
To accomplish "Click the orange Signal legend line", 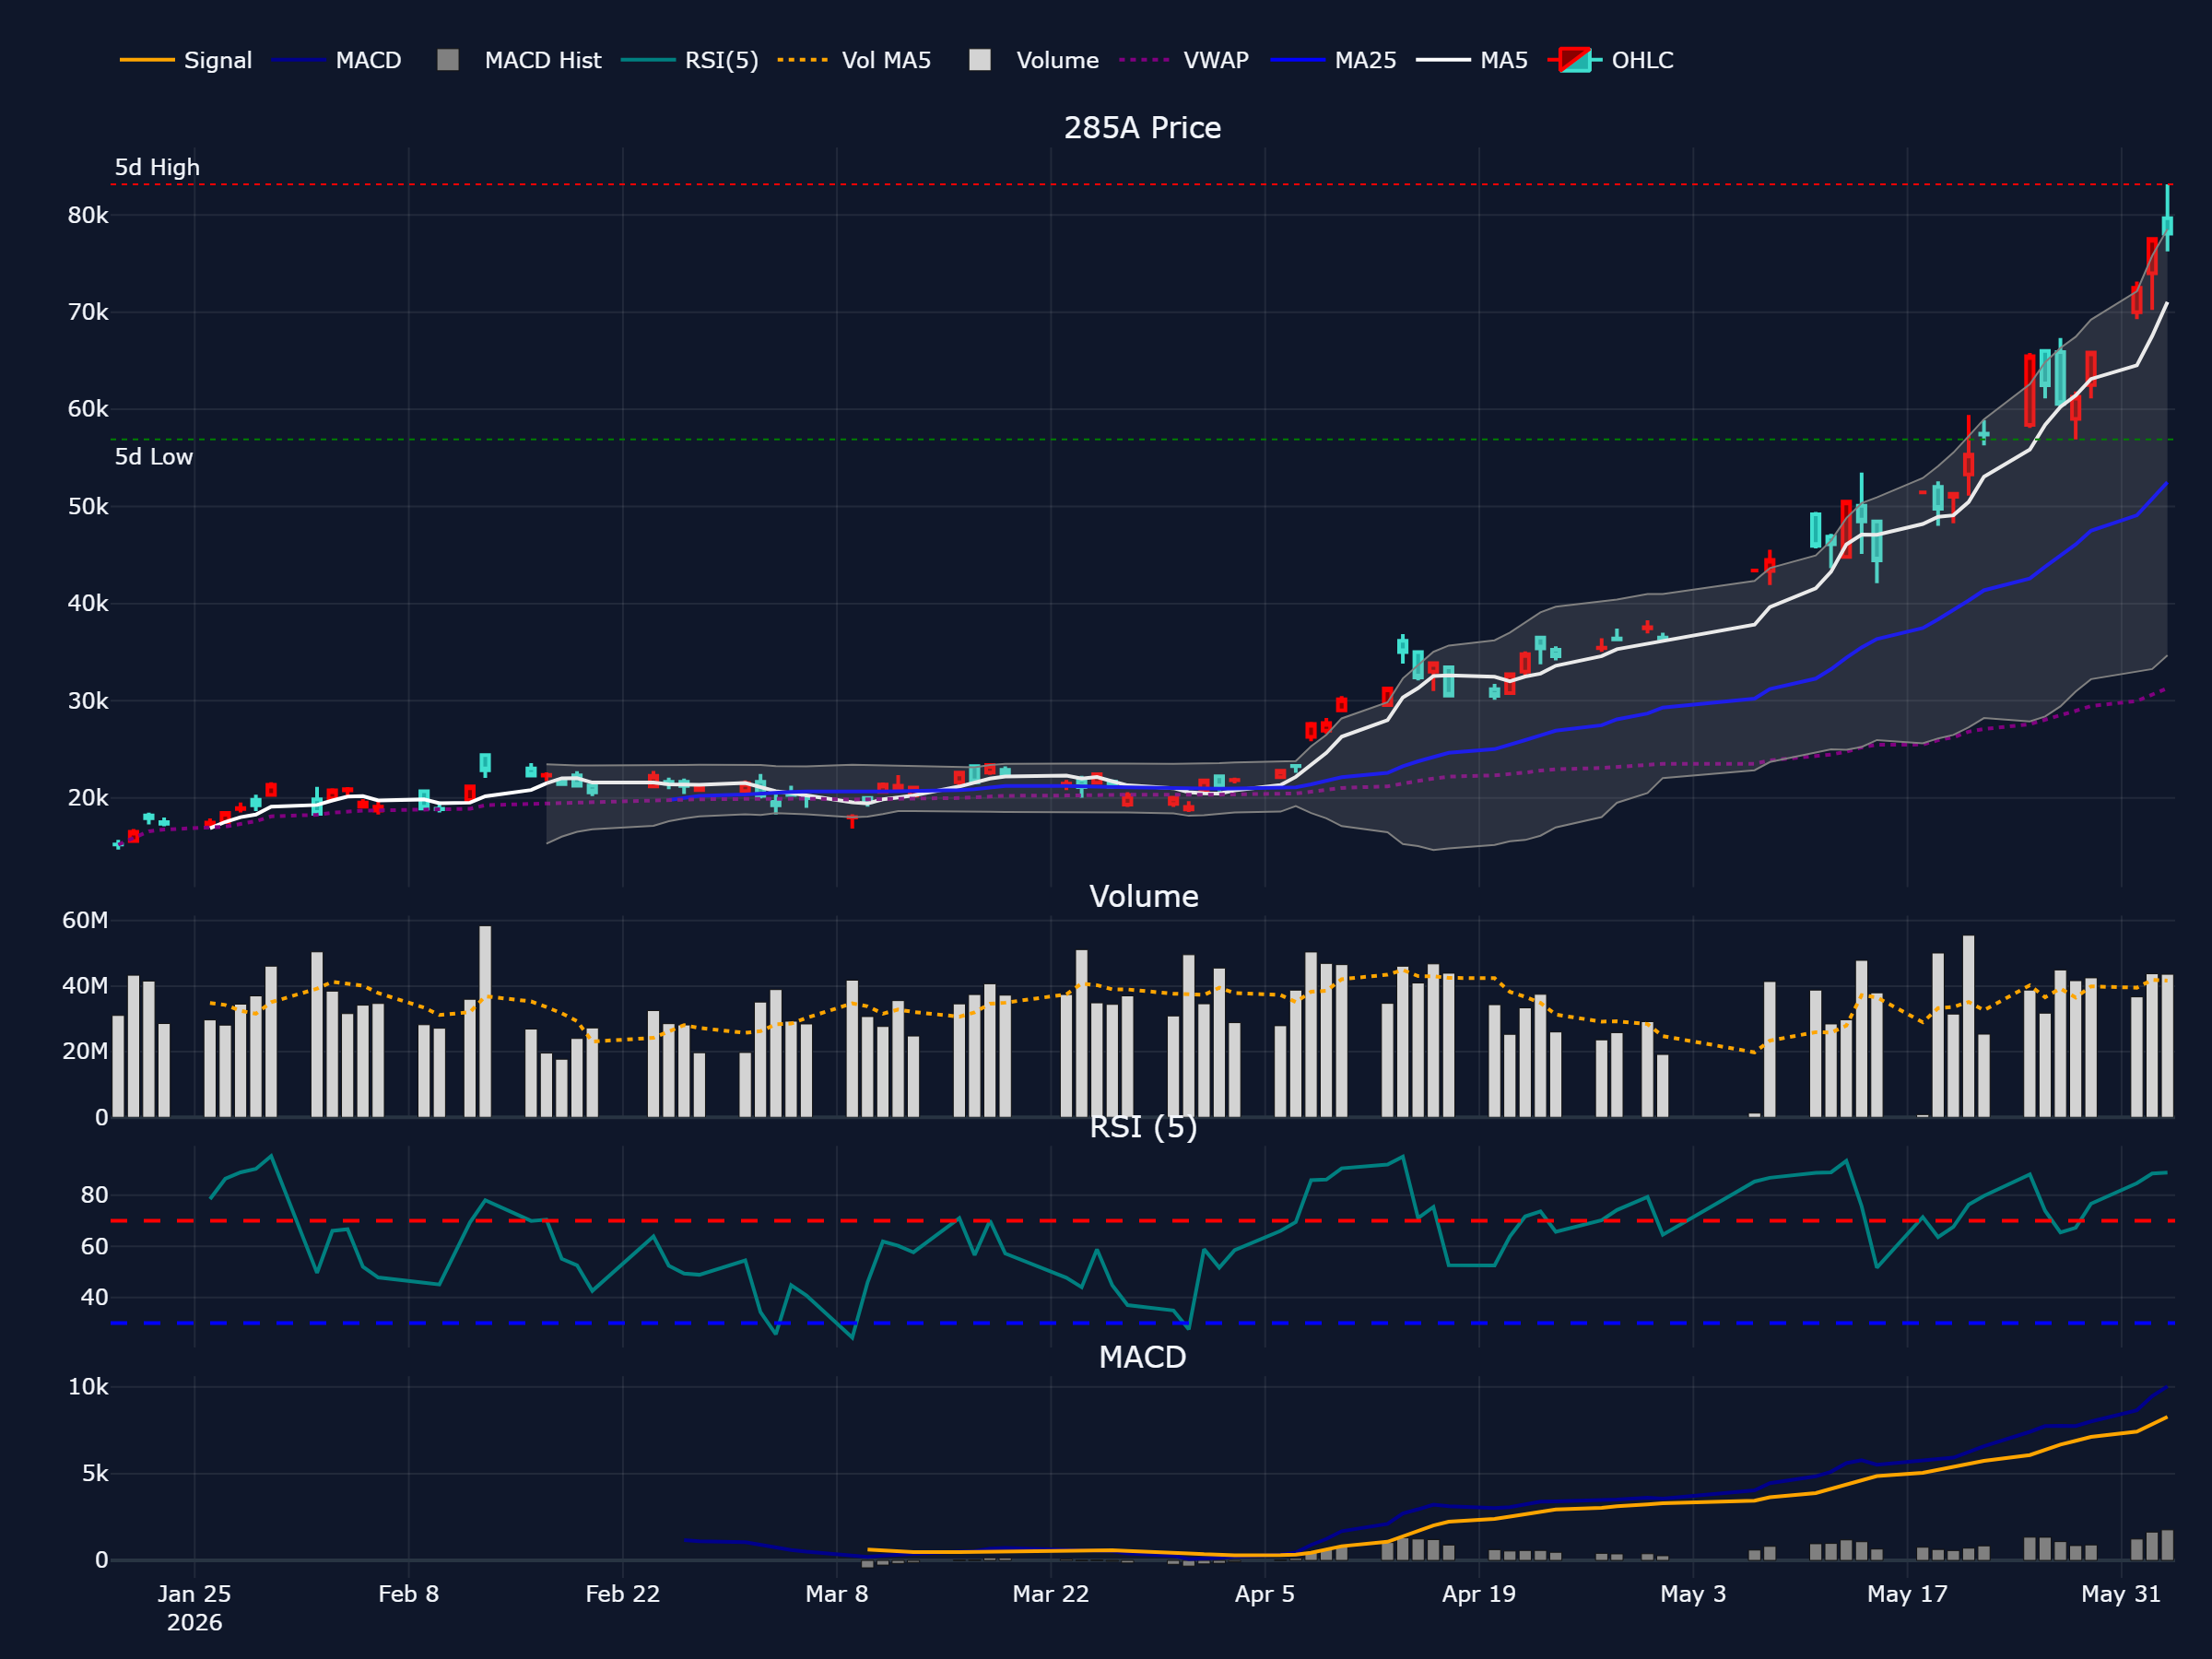I will [x=147, y=60].
